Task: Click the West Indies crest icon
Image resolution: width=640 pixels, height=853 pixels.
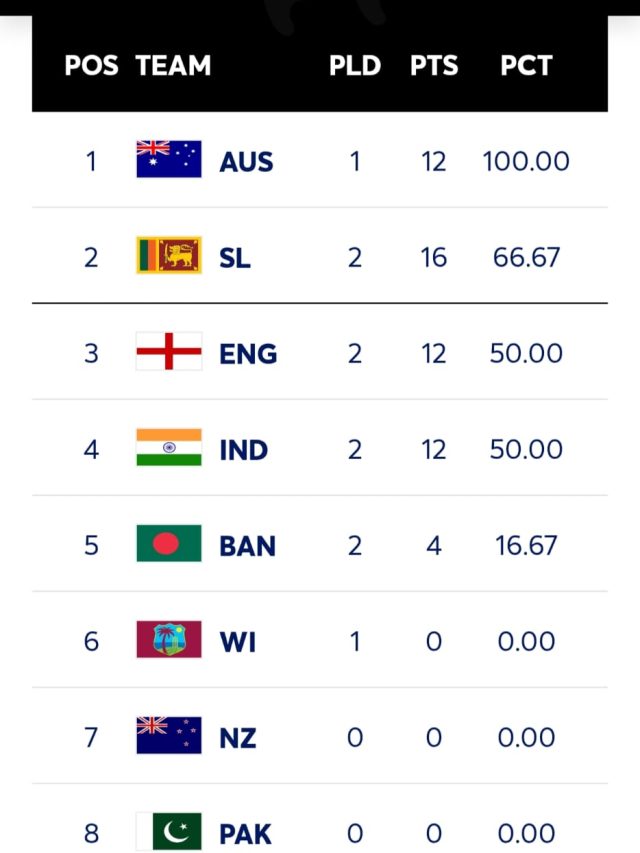Action: [169, 639]
